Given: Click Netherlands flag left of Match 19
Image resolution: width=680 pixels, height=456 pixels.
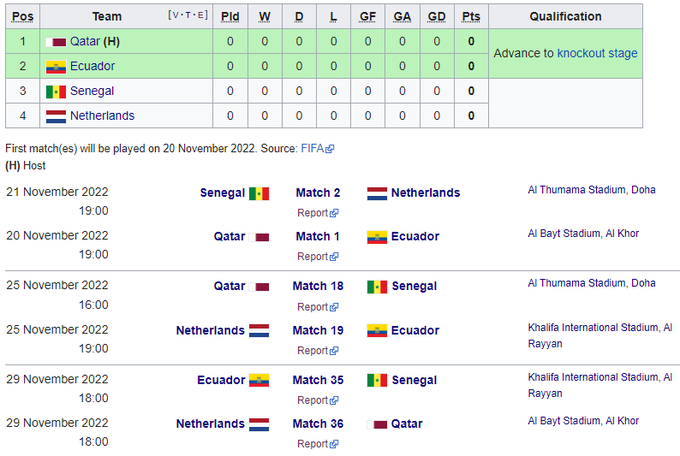Looking at the screenshot, I should coord(259,331).
